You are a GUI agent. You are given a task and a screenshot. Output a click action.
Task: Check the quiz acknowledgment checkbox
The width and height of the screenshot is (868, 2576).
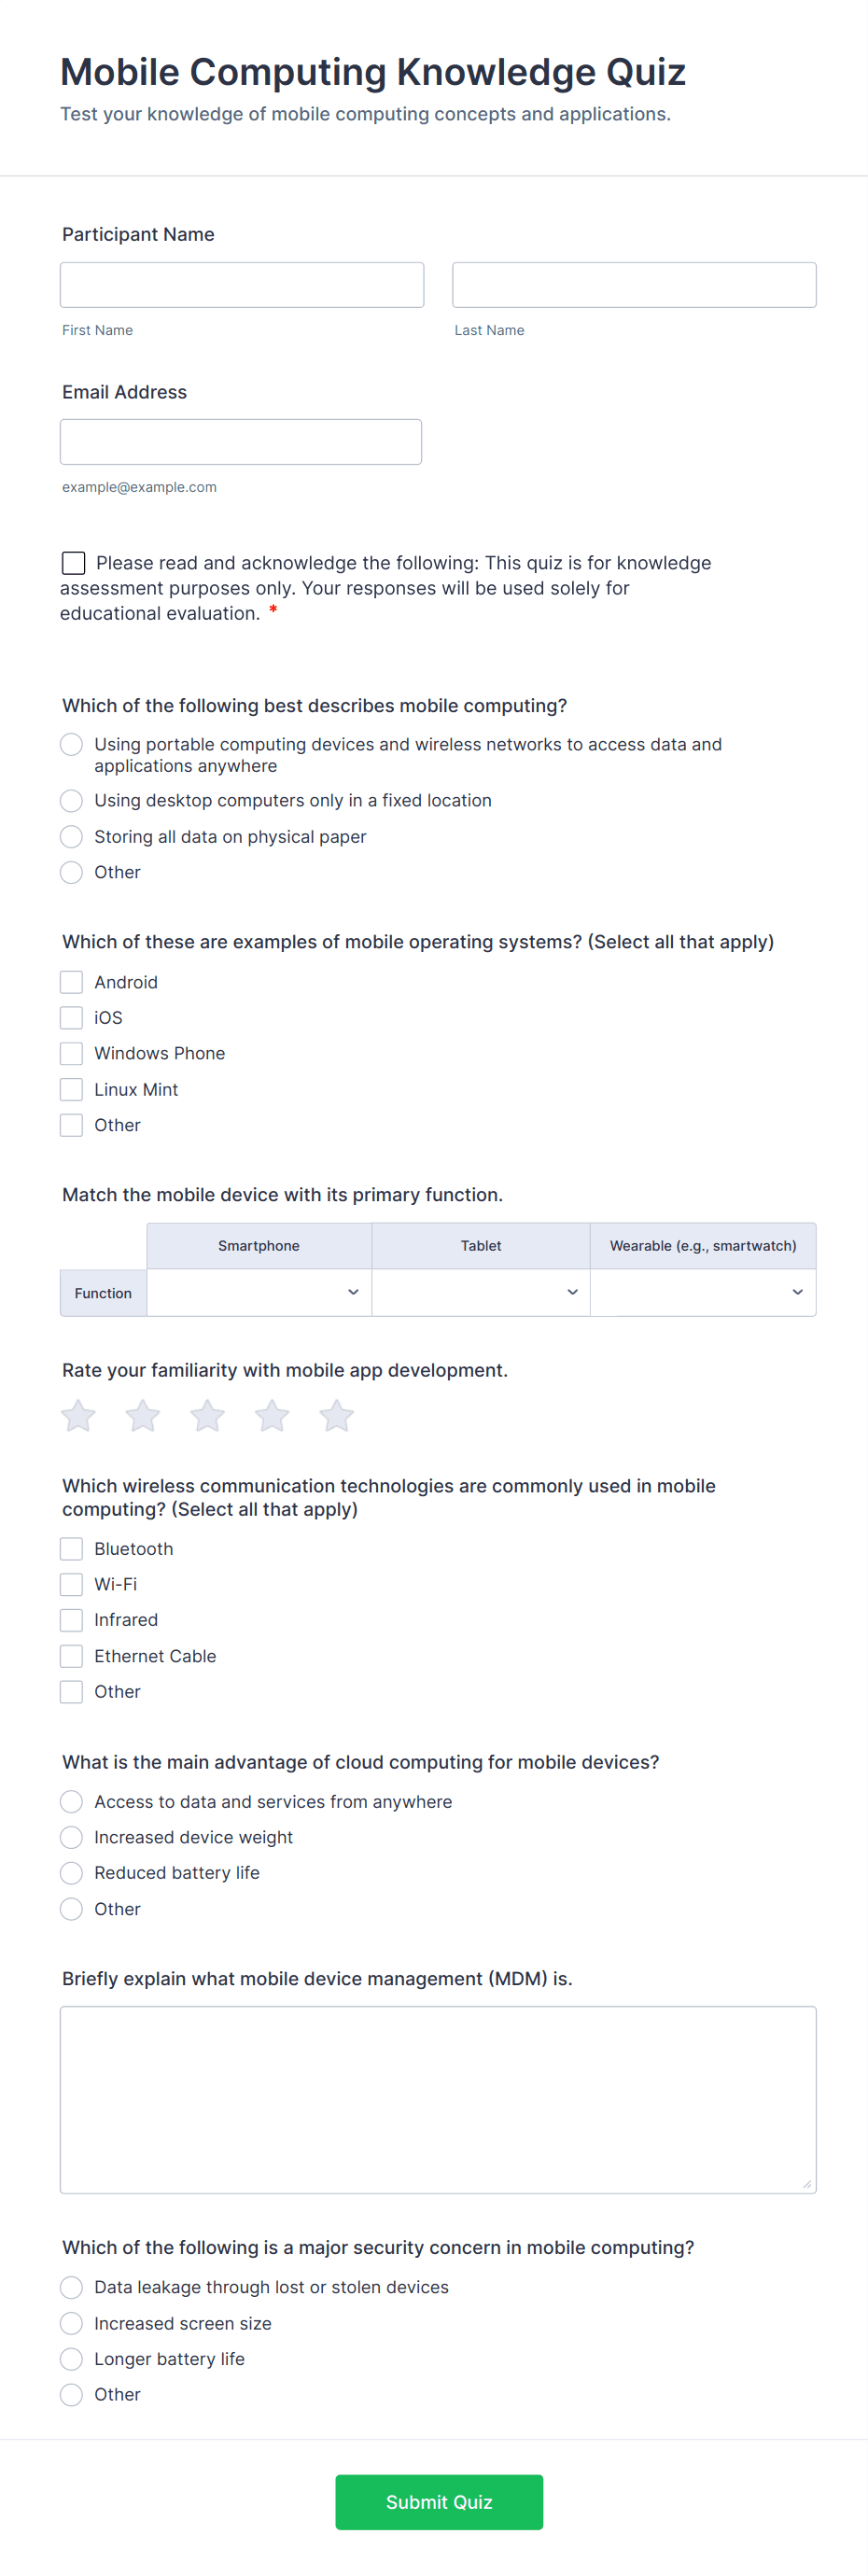73,563
